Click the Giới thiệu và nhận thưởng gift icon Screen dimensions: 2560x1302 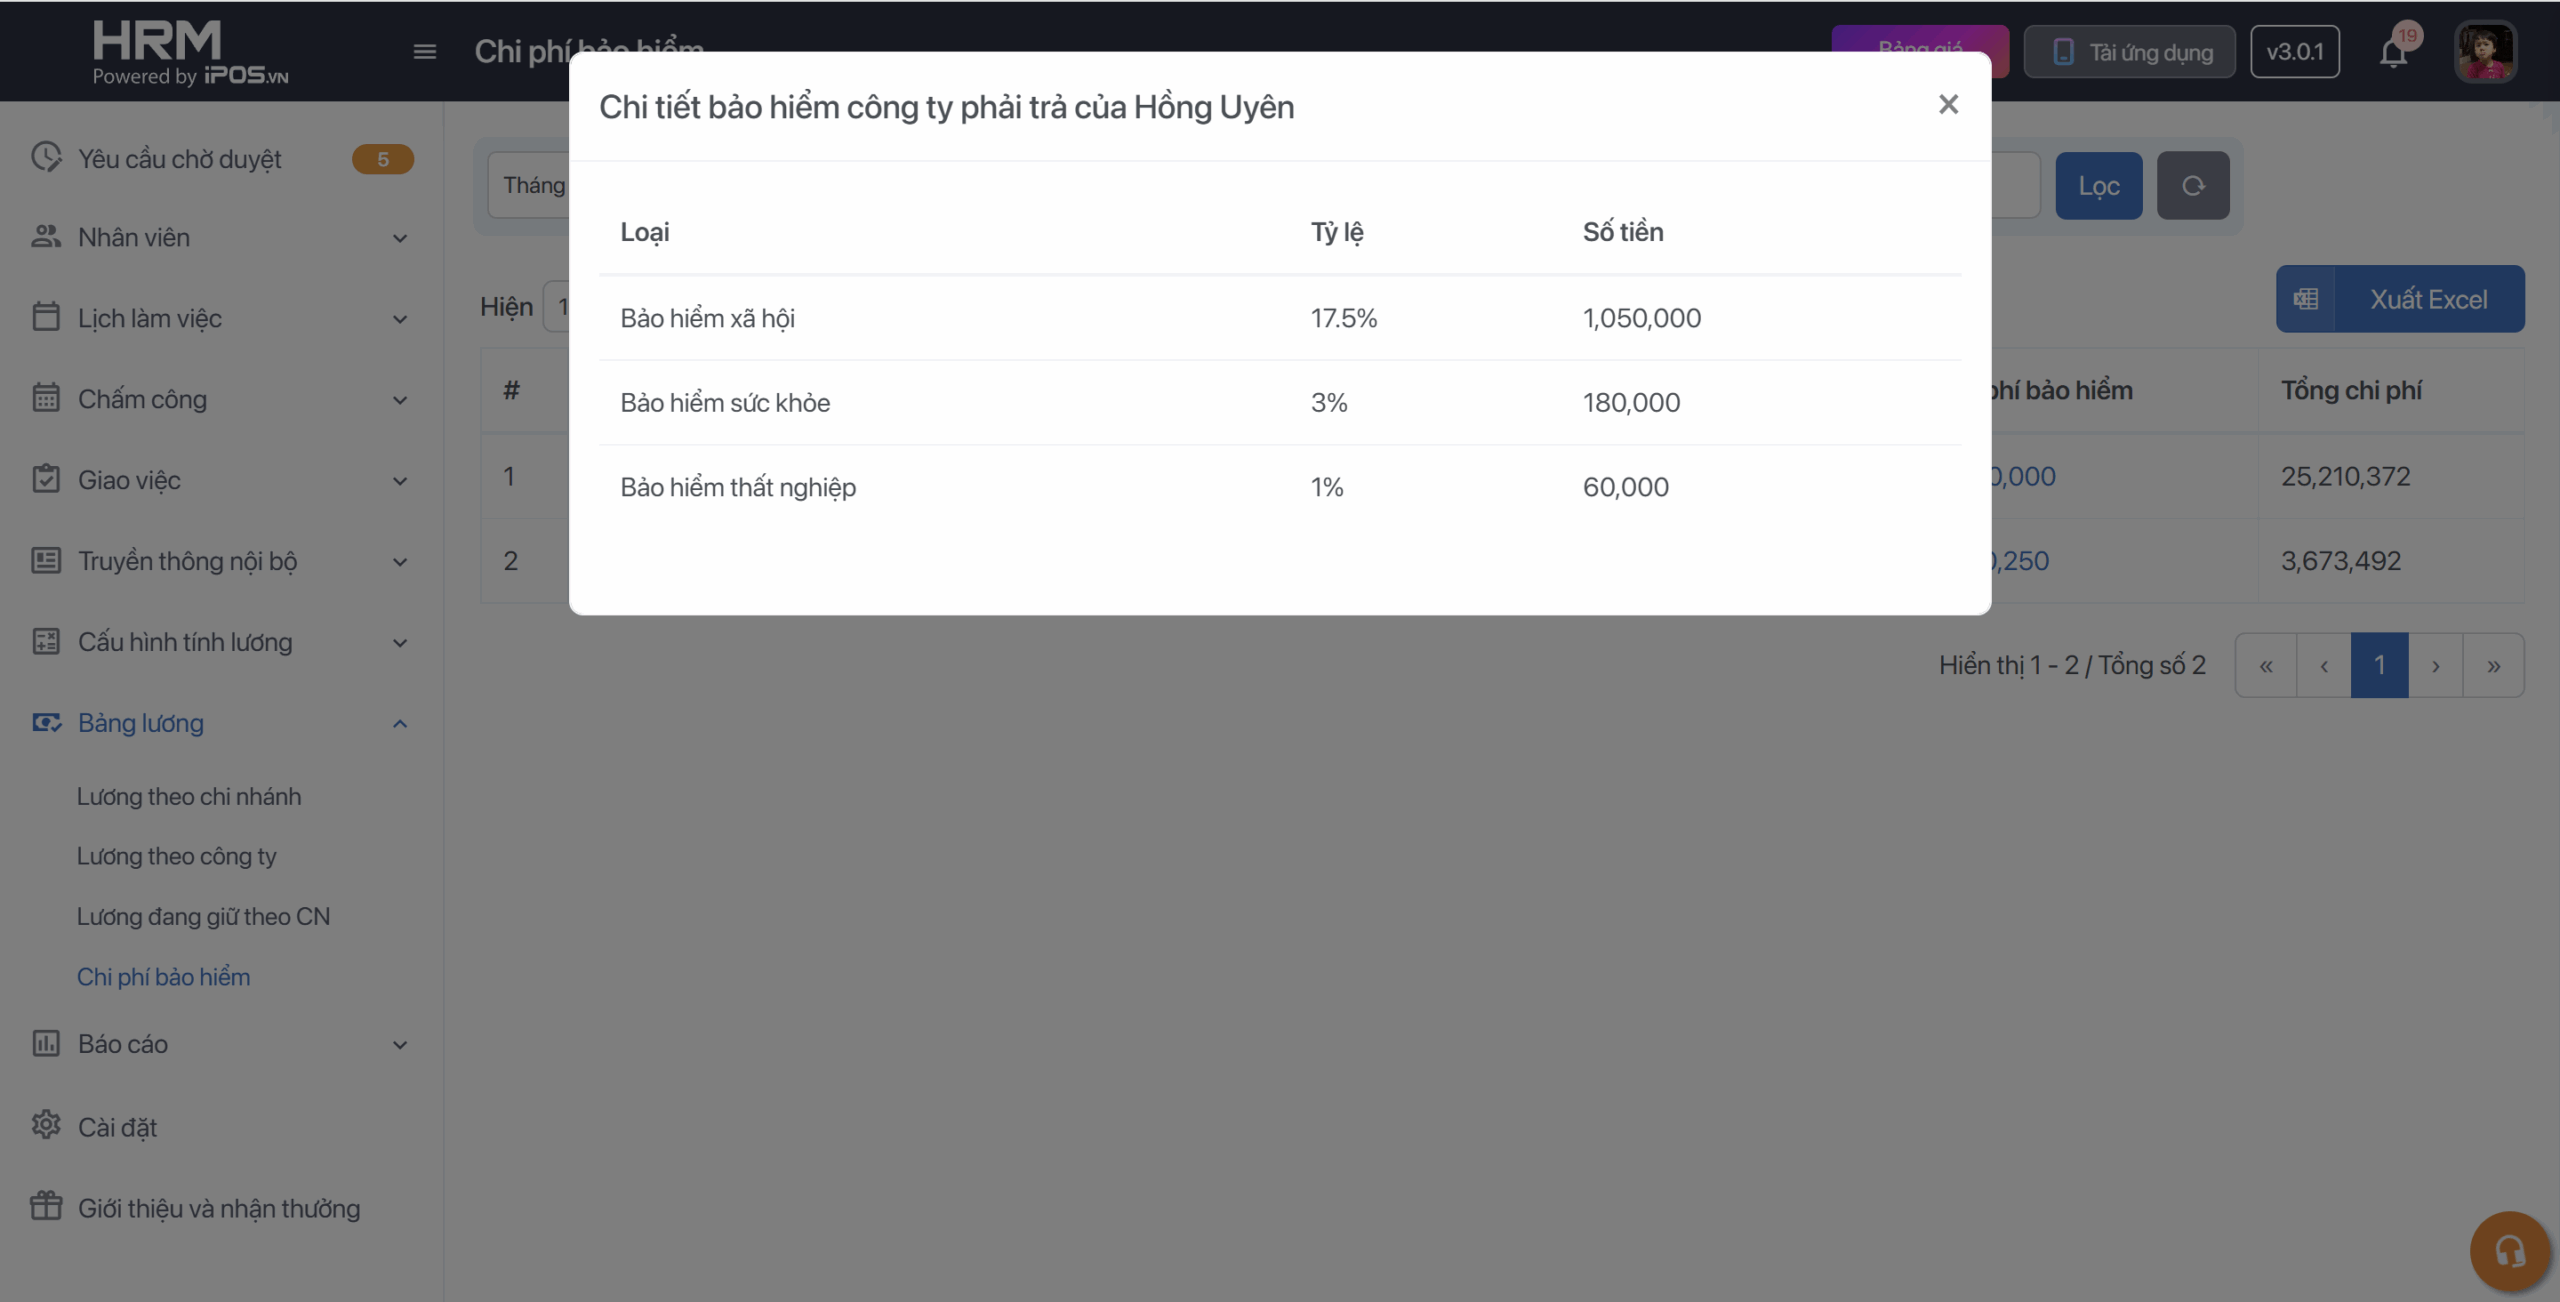coord(46,1207)
